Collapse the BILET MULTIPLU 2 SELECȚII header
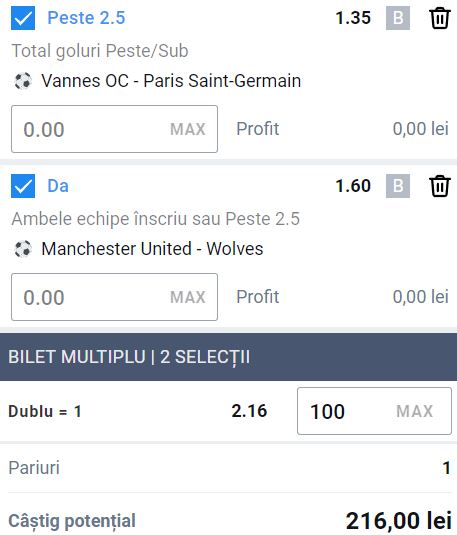 (x=228, y=357)
